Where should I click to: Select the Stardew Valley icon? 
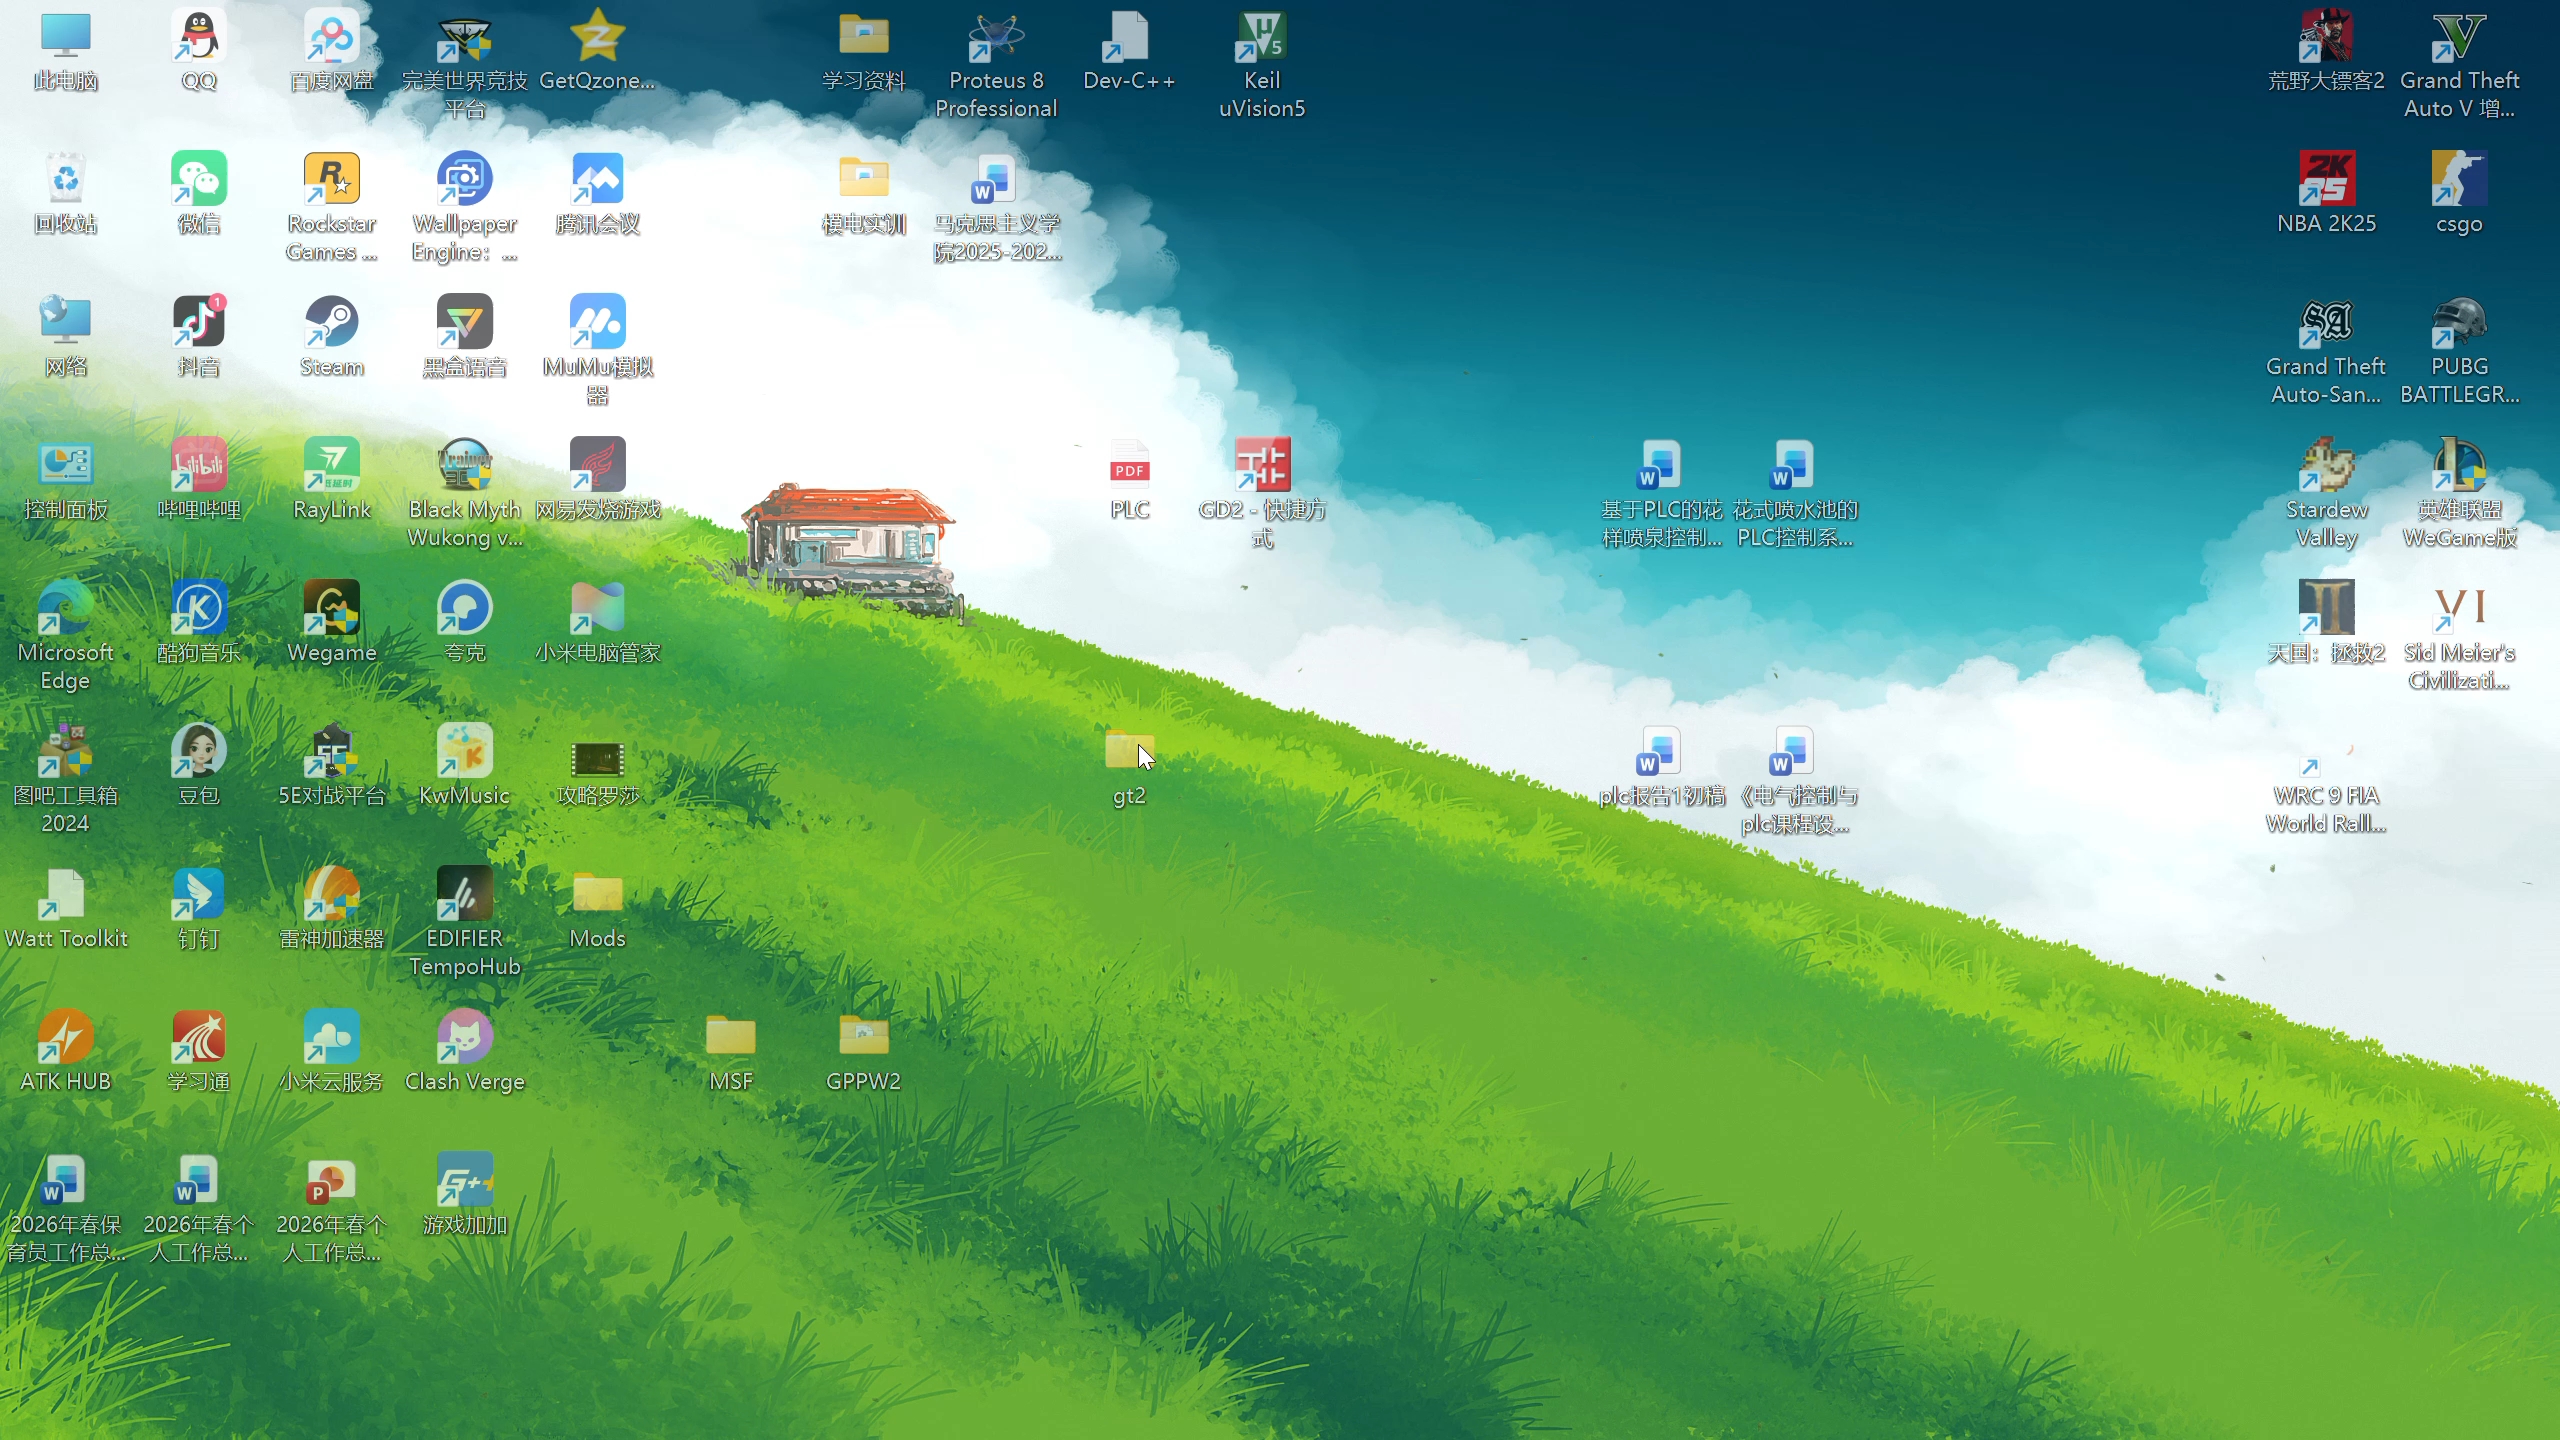tap(2327, 466)
